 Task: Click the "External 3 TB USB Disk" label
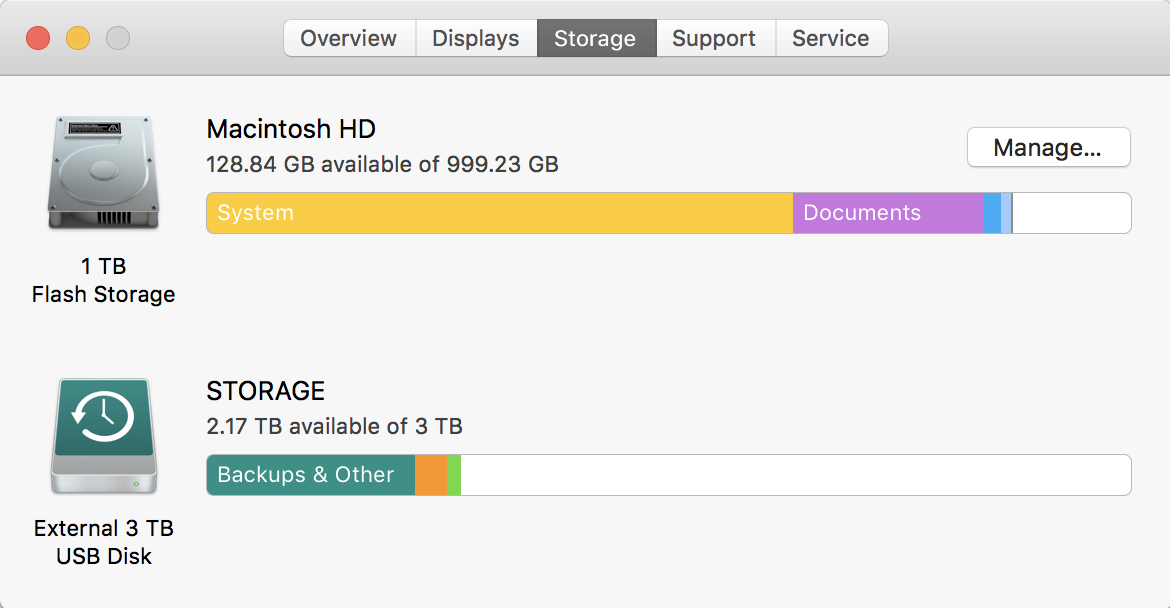[x=104, y=542]
